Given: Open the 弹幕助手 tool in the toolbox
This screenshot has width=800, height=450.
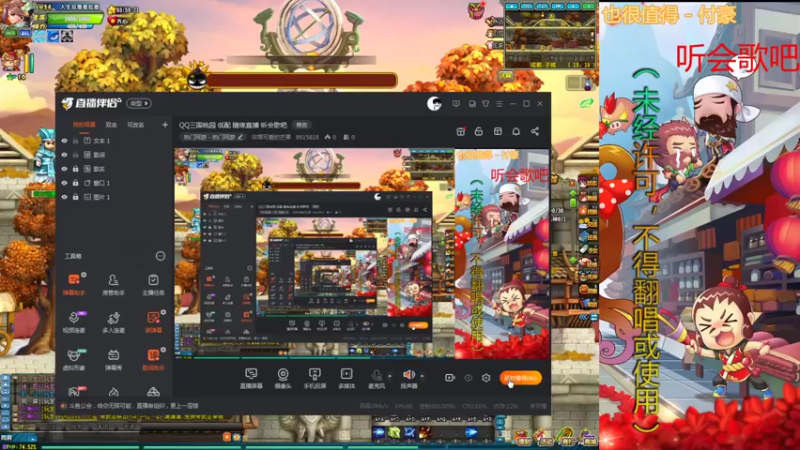Looking at the screenshot, I should point(74,284).
